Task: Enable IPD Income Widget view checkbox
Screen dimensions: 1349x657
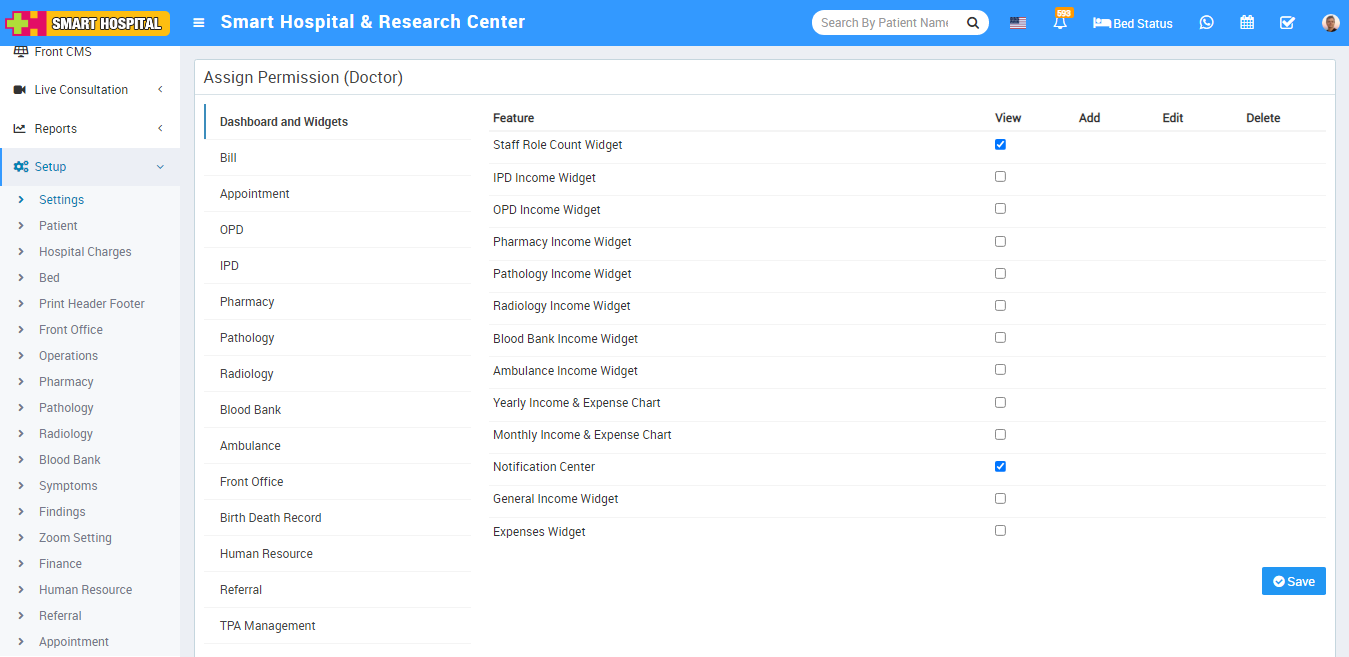Action: pyautogui.click(x=1000, y=177)
